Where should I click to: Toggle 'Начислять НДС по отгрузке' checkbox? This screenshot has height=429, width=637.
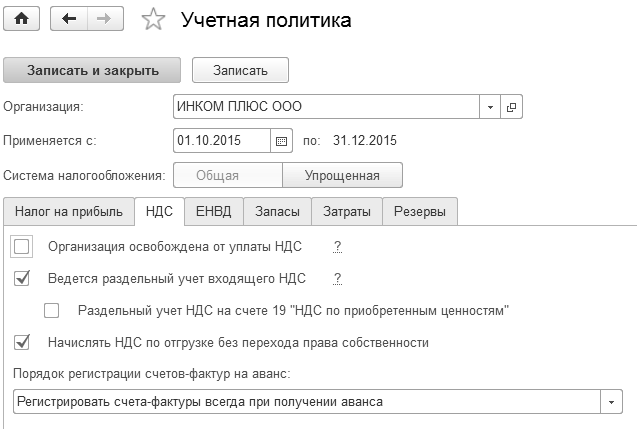22,342
